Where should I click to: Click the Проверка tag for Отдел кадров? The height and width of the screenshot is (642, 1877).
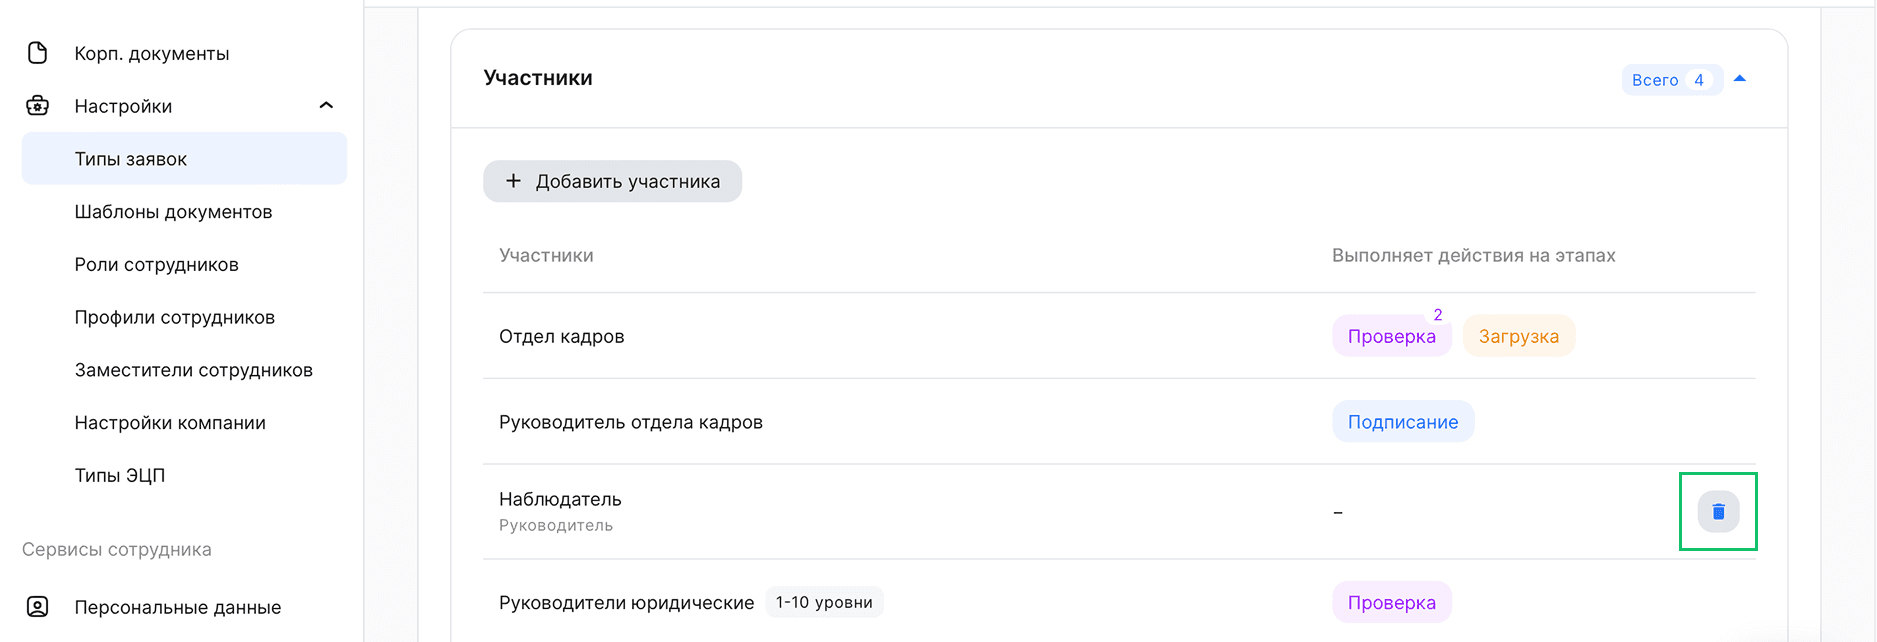[1391, 337]
